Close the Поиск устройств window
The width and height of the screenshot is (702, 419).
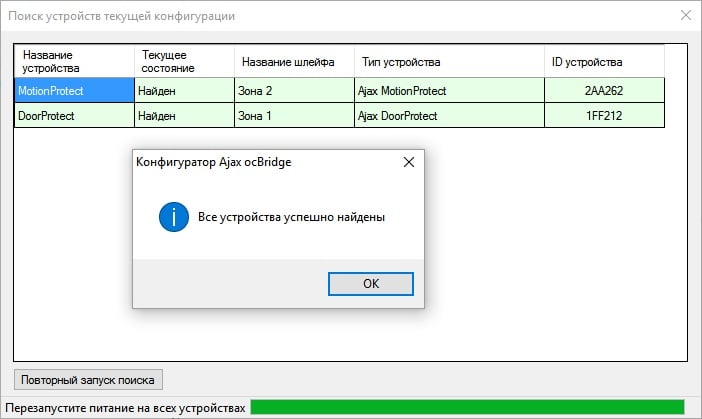click(x=685, y=15)
